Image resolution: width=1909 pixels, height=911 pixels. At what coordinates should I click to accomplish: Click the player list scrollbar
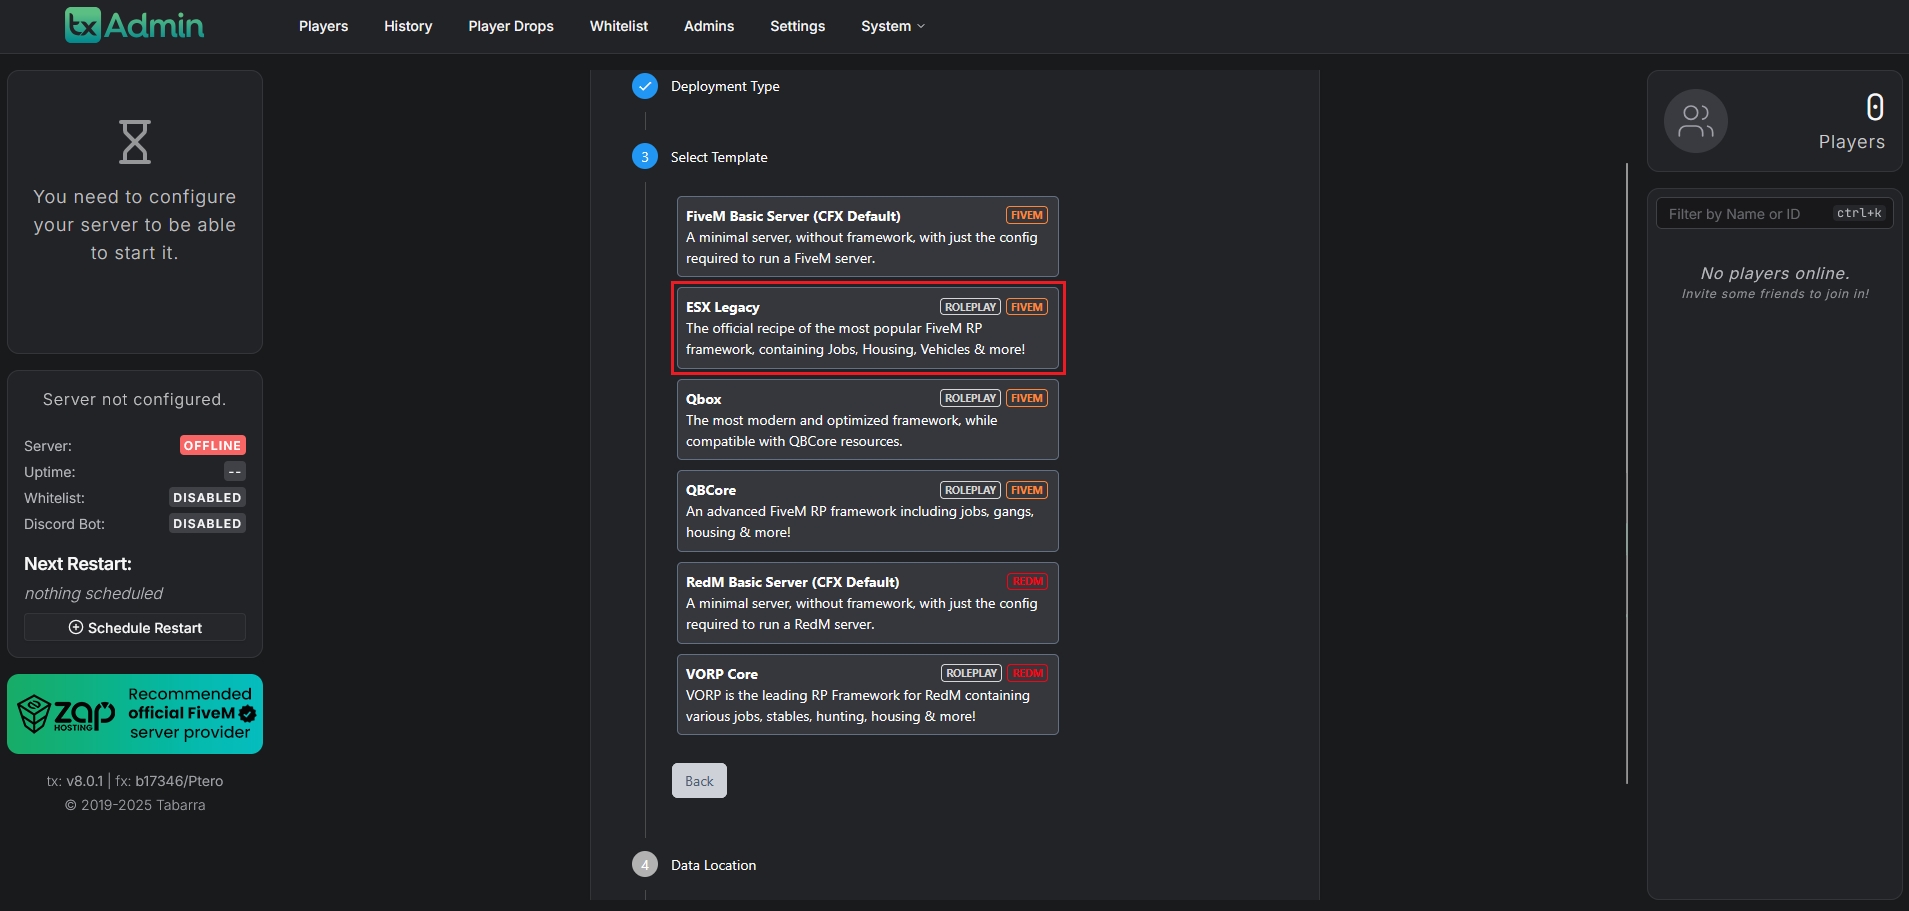(x=1627, y=470)
